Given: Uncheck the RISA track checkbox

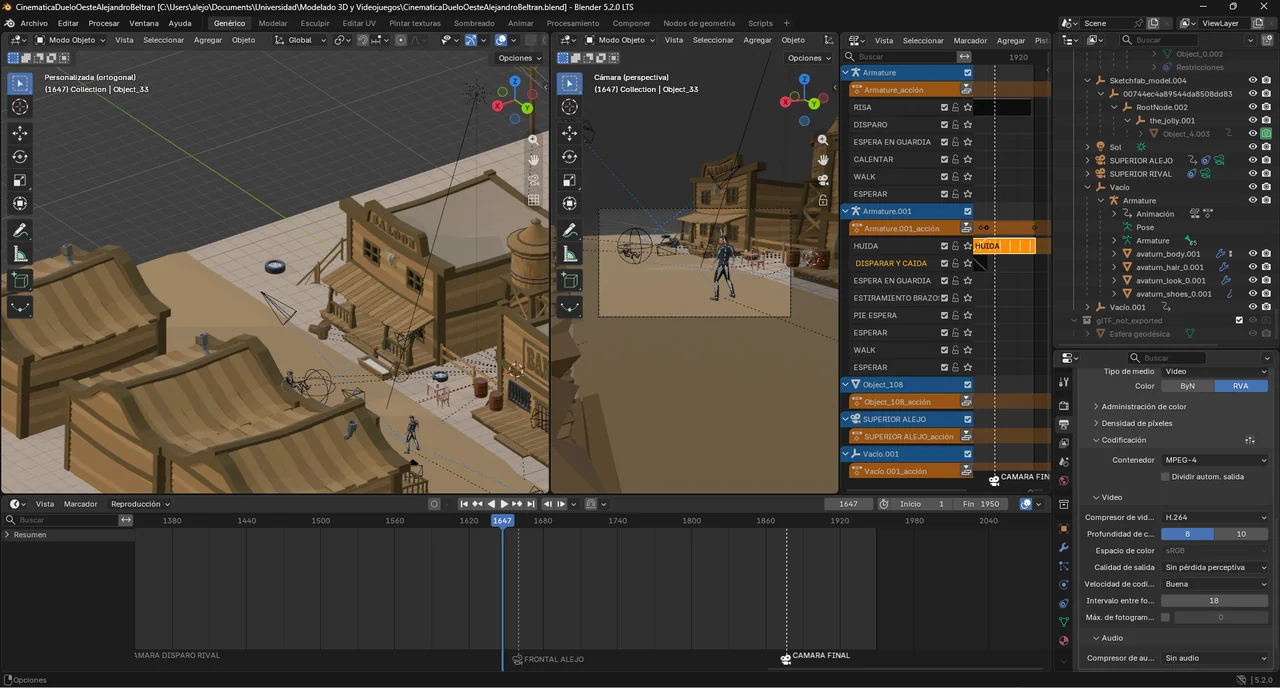Looking at the screenshot, I should pos(944,107).
